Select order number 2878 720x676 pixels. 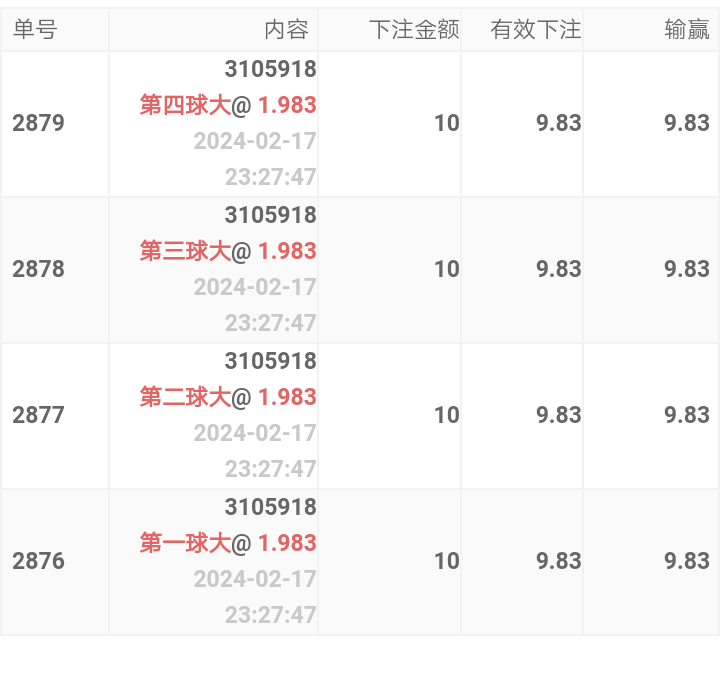tap(39, 269)
